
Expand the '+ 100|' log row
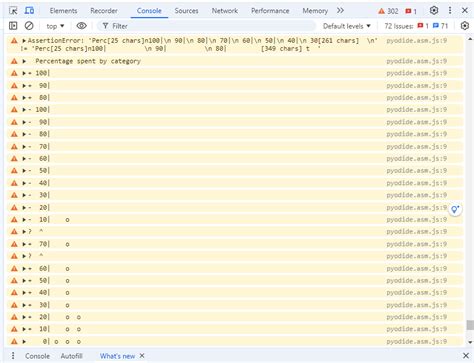point(24,73)
